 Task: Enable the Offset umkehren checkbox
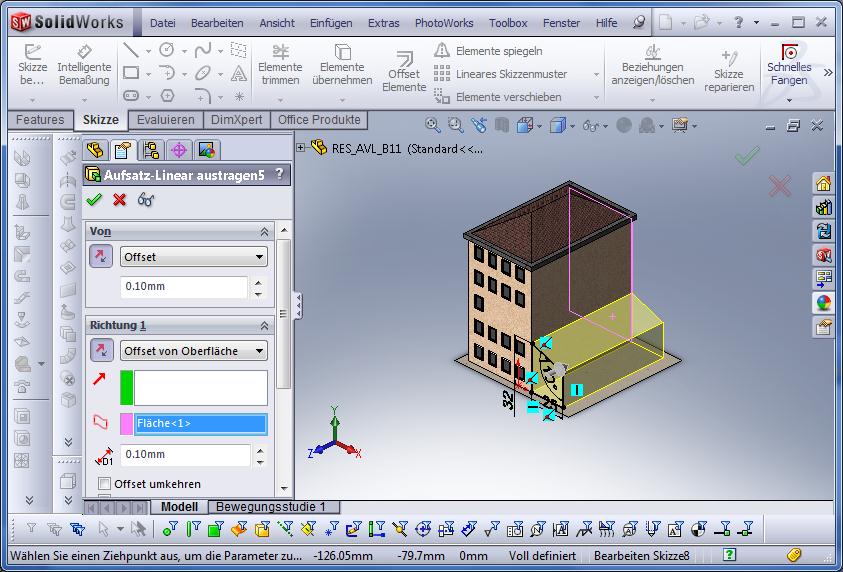(105, 484)
